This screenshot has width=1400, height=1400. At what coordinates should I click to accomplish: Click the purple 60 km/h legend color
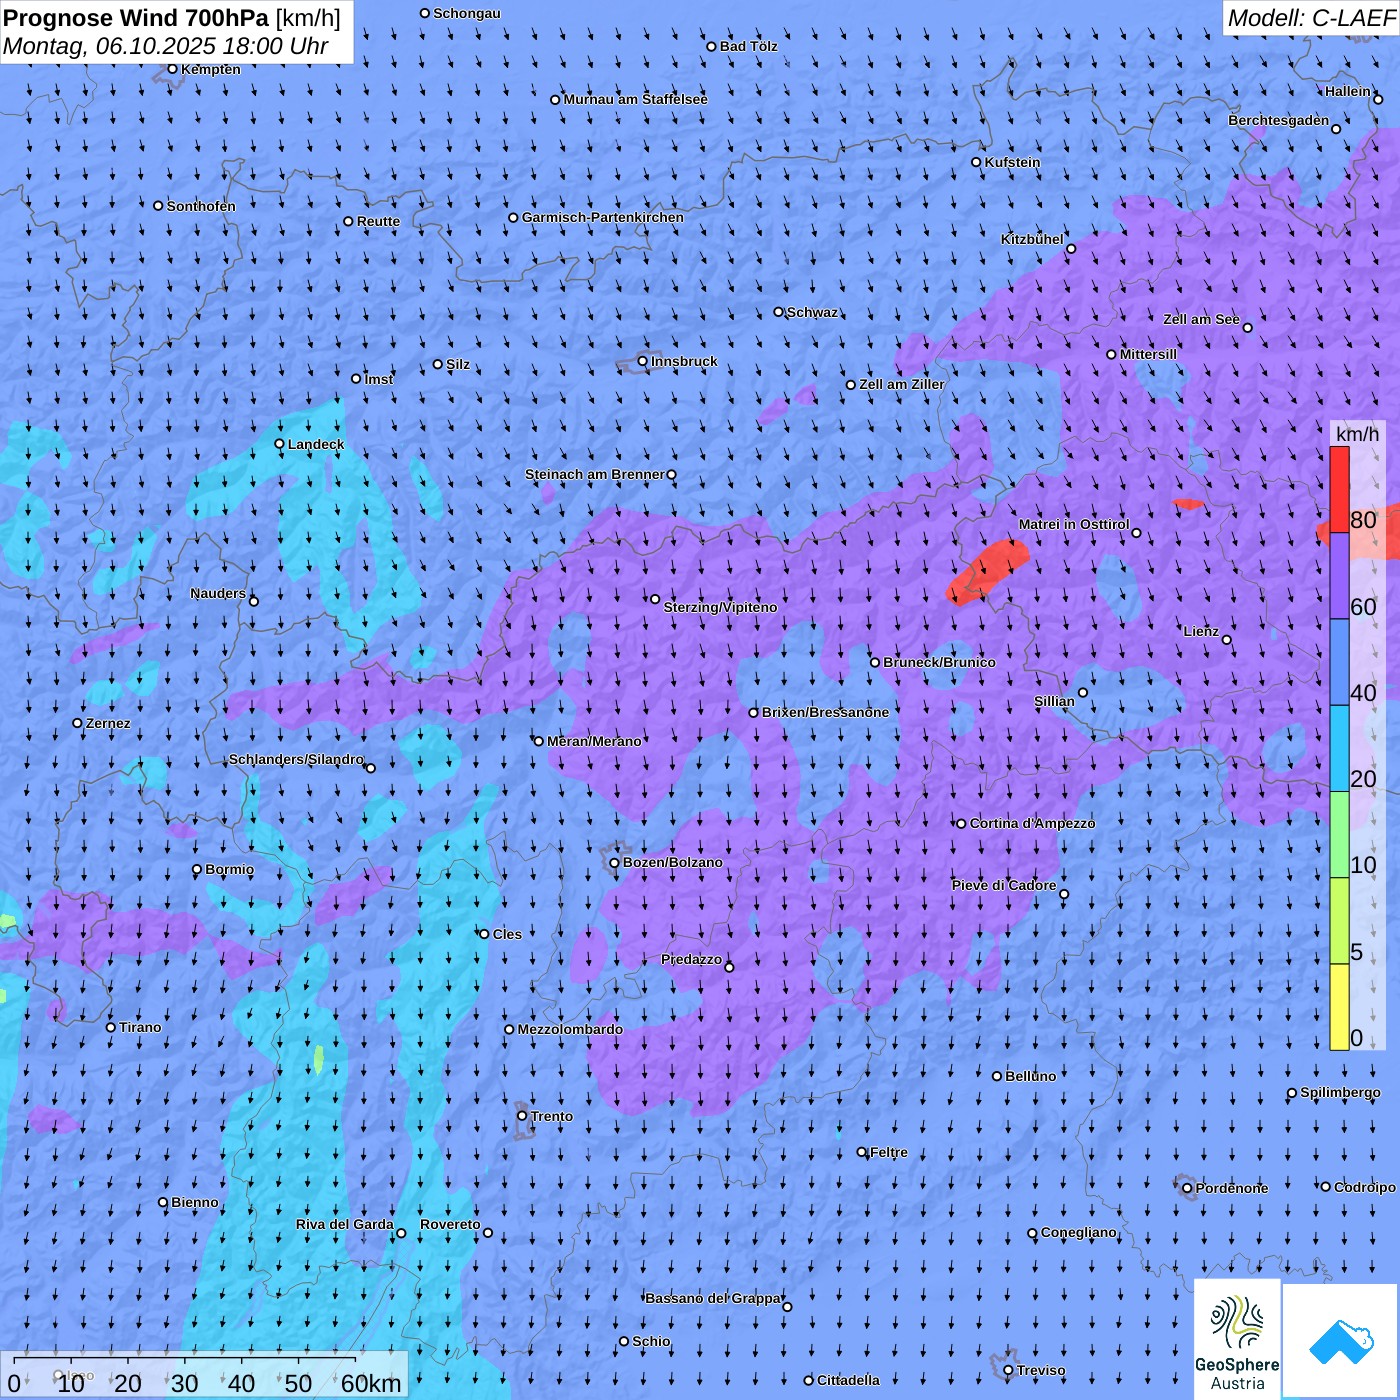click(x=1339, y=576)
